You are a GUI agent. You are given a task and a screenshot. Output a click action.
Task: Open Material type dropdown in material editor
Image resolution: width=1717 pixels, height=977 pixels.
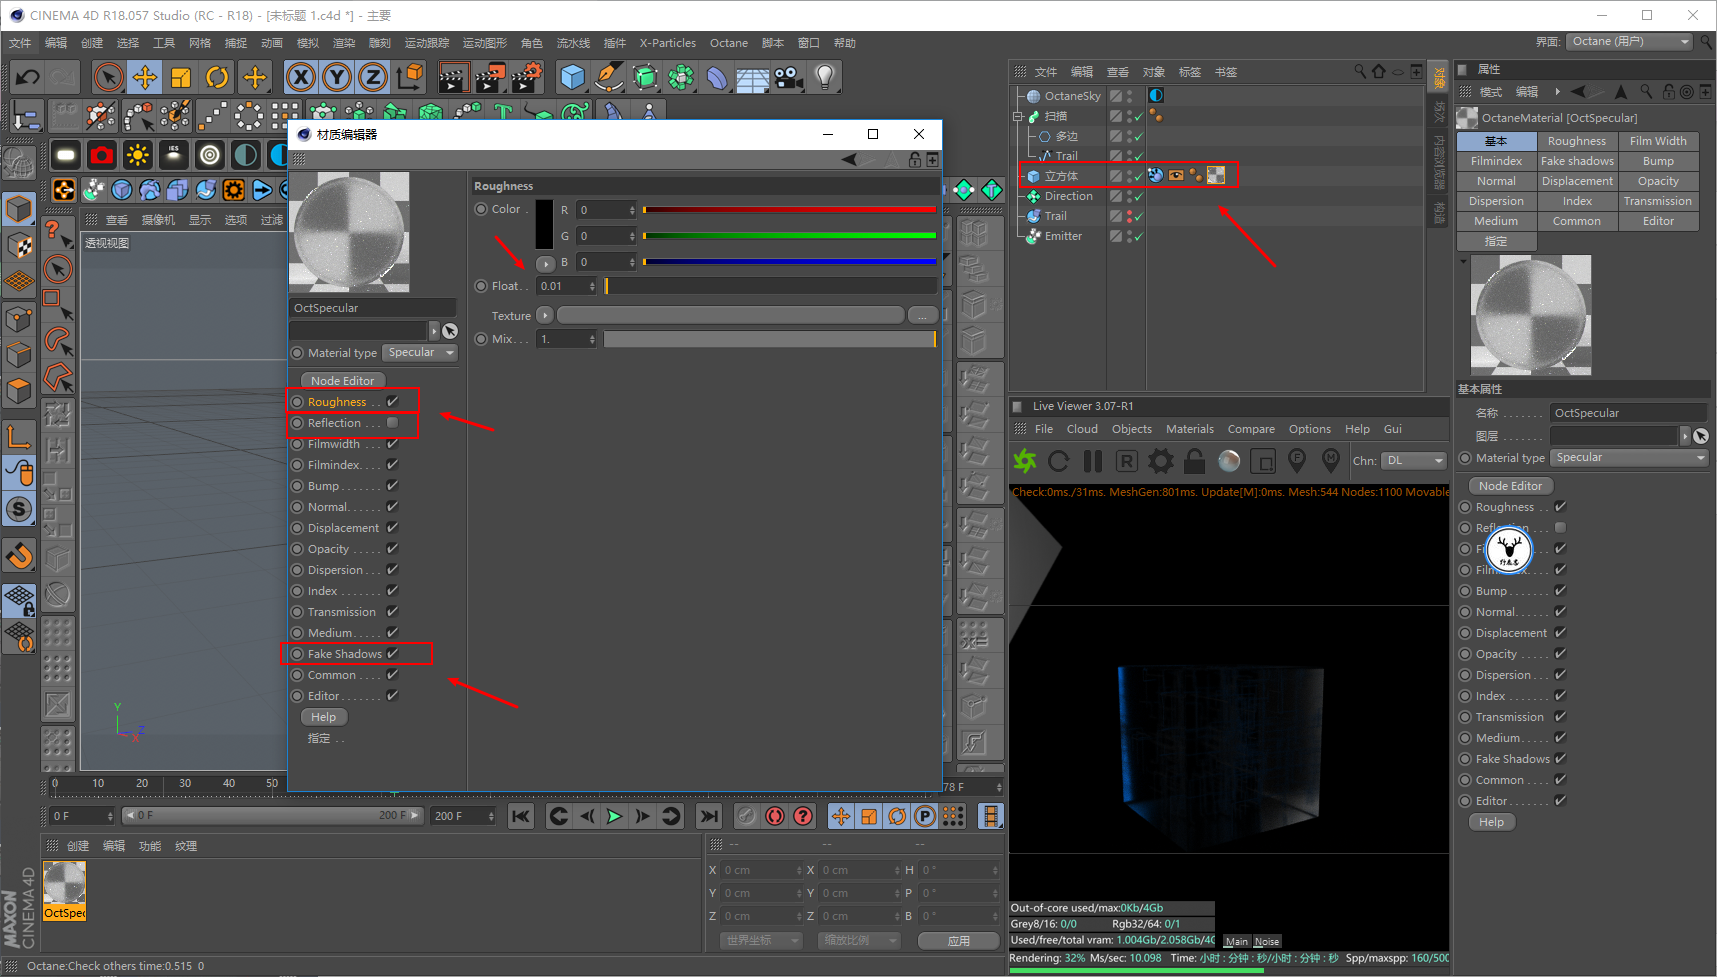tap(421, 353)
